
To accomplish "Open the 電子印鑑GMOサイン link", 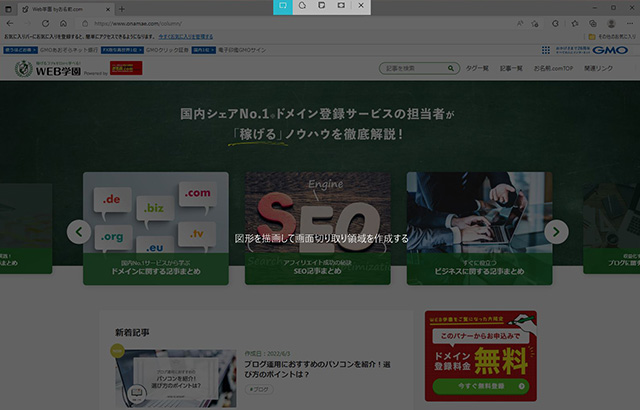I will coord(242,50).
